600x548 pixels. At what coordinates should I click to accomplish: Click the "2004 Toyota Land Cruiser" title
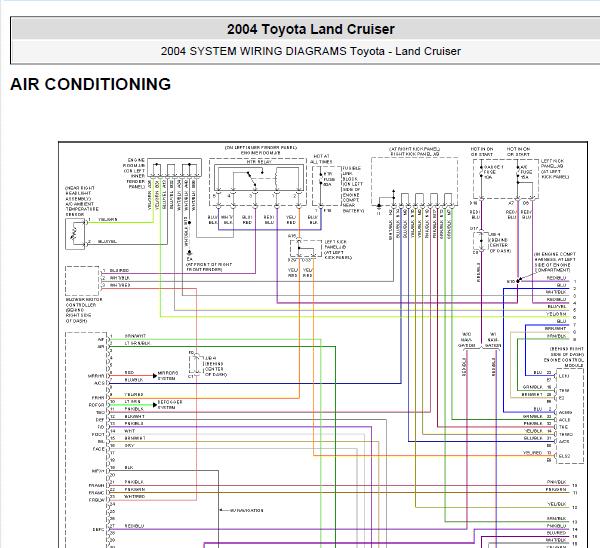tap(311, 29)
